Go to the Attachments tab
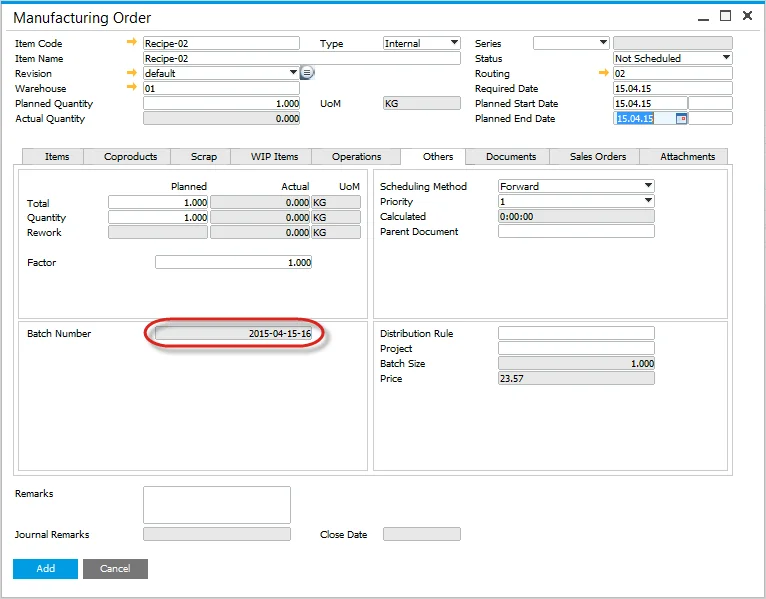Image resolution: width=766 pixels, height=599 pixels. point(687,157)
